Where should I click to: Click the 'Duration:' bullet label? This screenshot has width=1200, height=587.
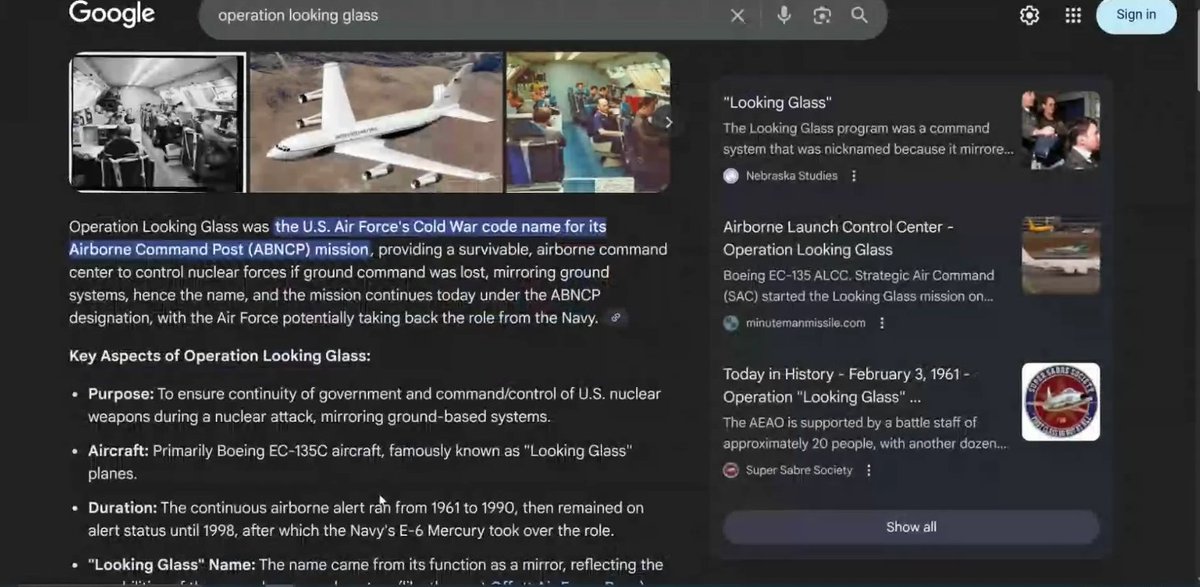pos(122,507)
